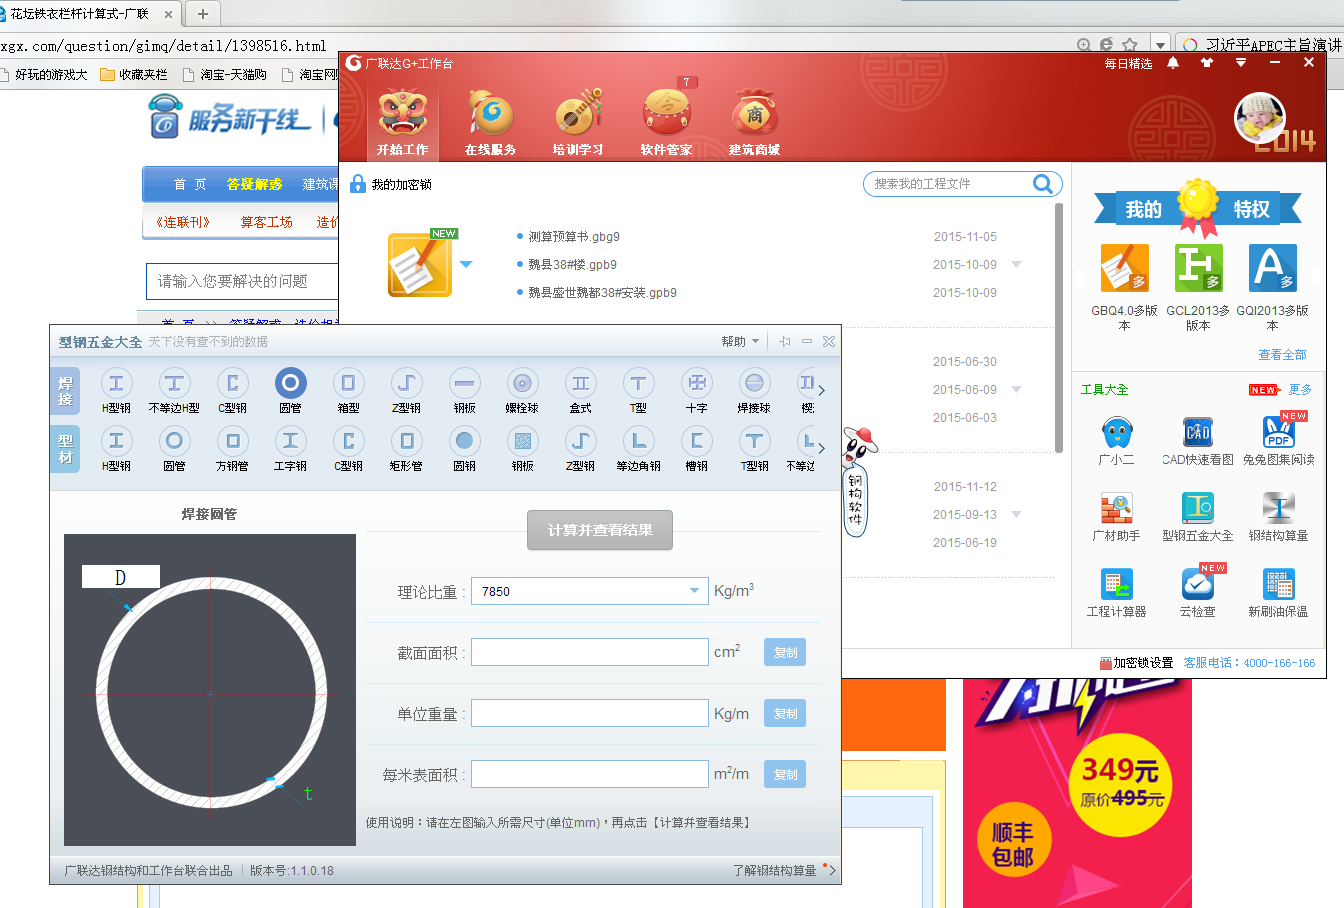This screenshot has height=908, width=1344.
Task: Open the GCL2013多版本 privilege icon
Action: (1198, 268)
